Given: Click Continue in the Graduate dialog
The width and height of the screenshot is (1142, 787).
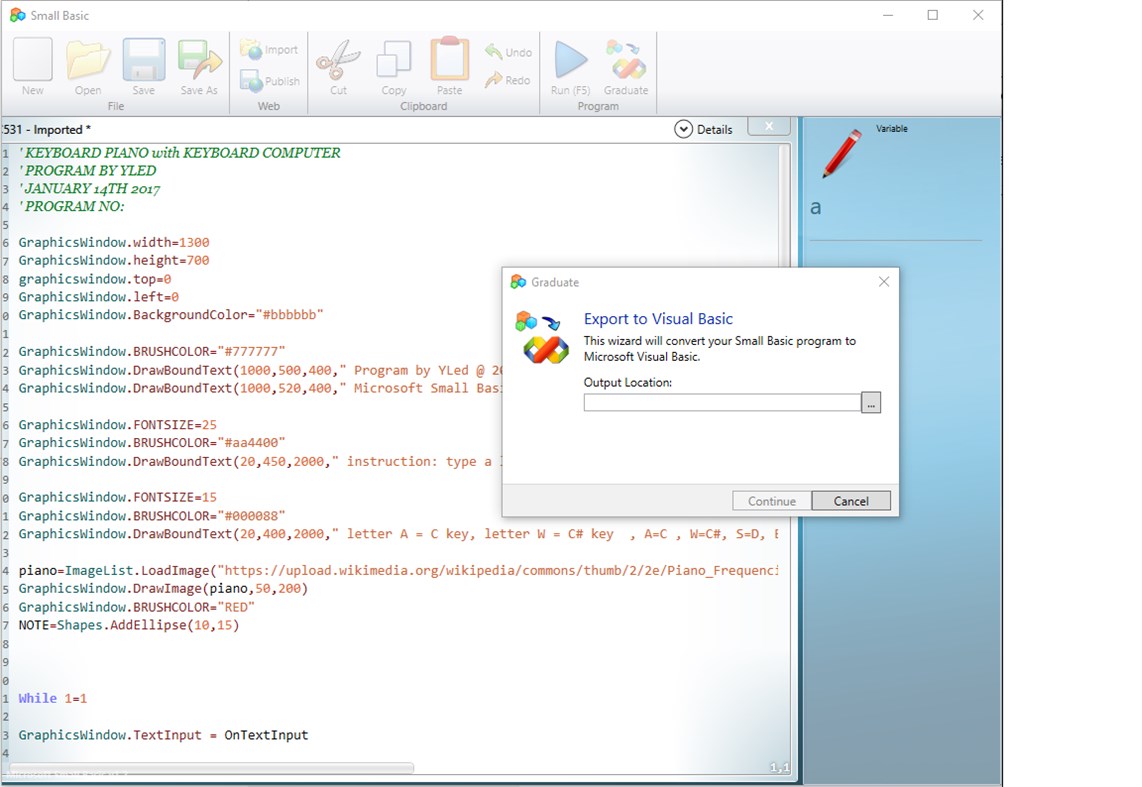Looking at the screenshot, I should 770,500.
